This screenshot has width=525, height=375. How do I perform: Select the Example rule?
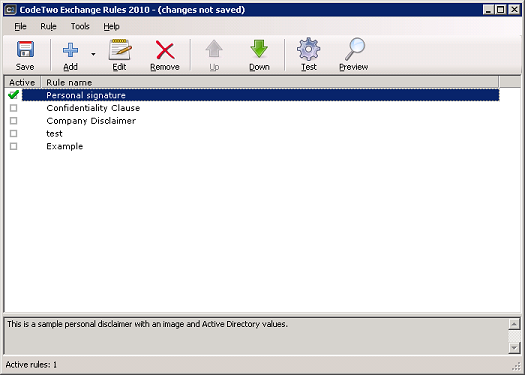coord(65,146)
